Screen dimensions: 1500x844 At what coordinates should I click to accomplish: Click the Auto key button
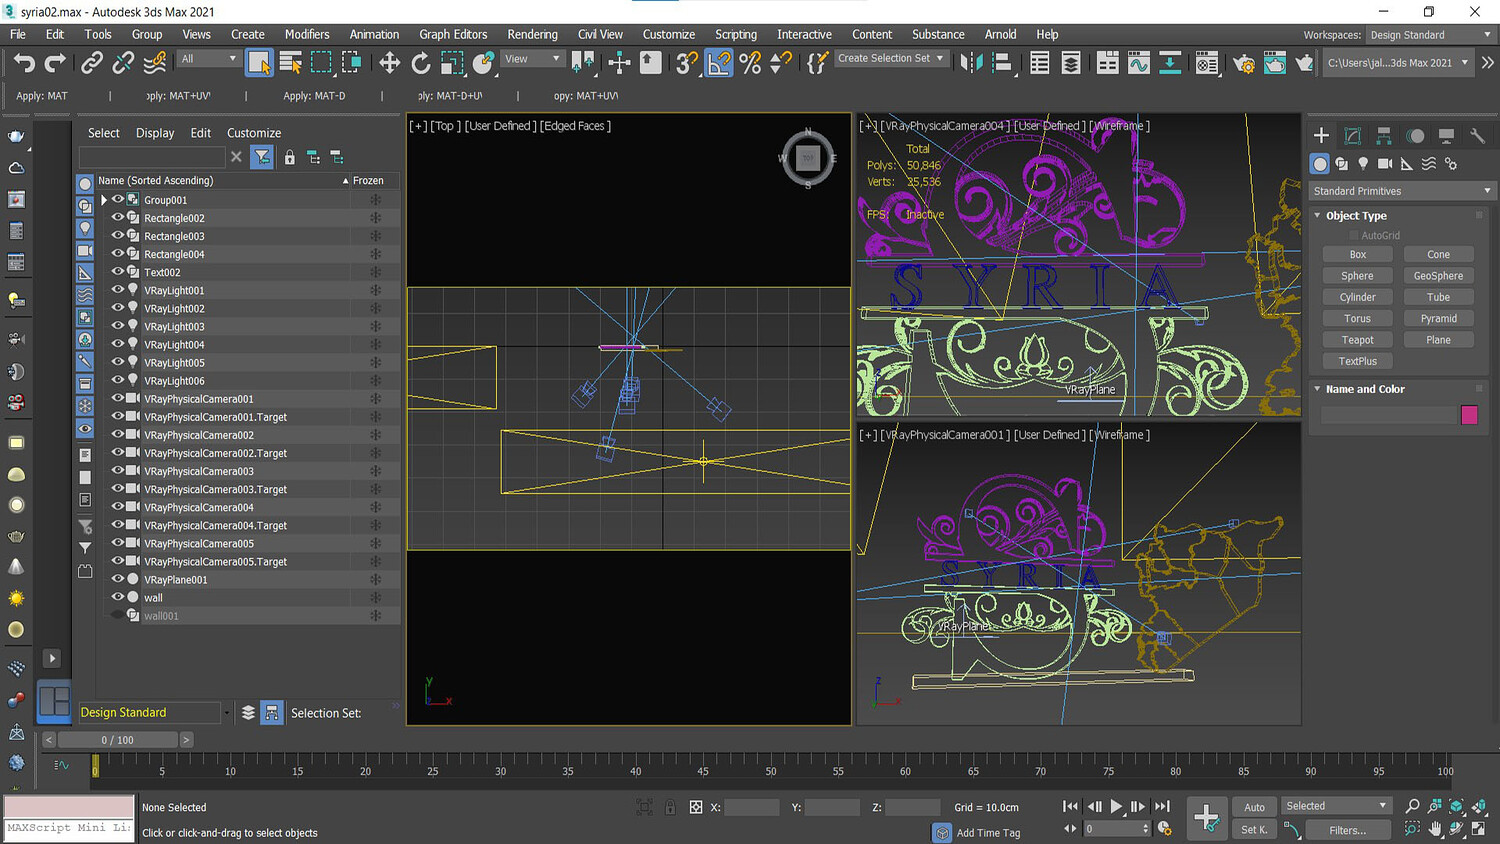pyautogui.click(x=1254, y=807)
